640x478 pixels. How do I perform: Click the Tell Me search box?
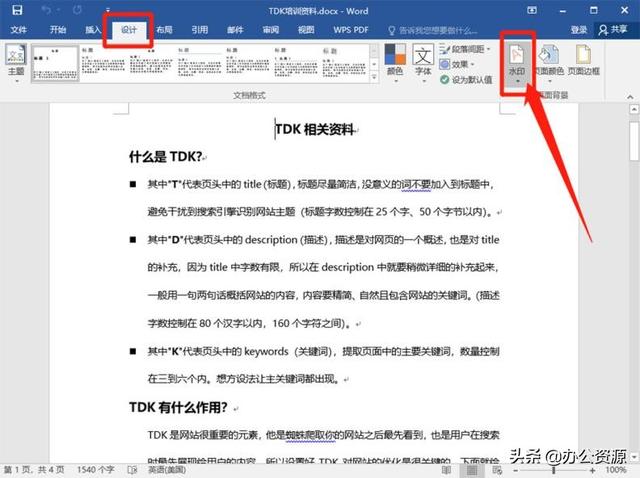(433, 30)
